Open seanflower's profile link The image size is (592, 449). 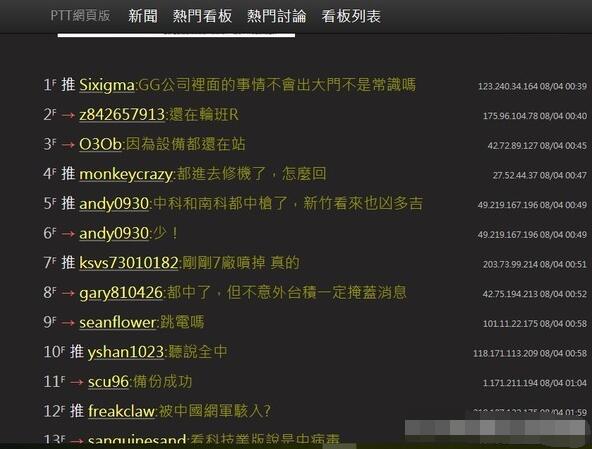coord(117,322)
